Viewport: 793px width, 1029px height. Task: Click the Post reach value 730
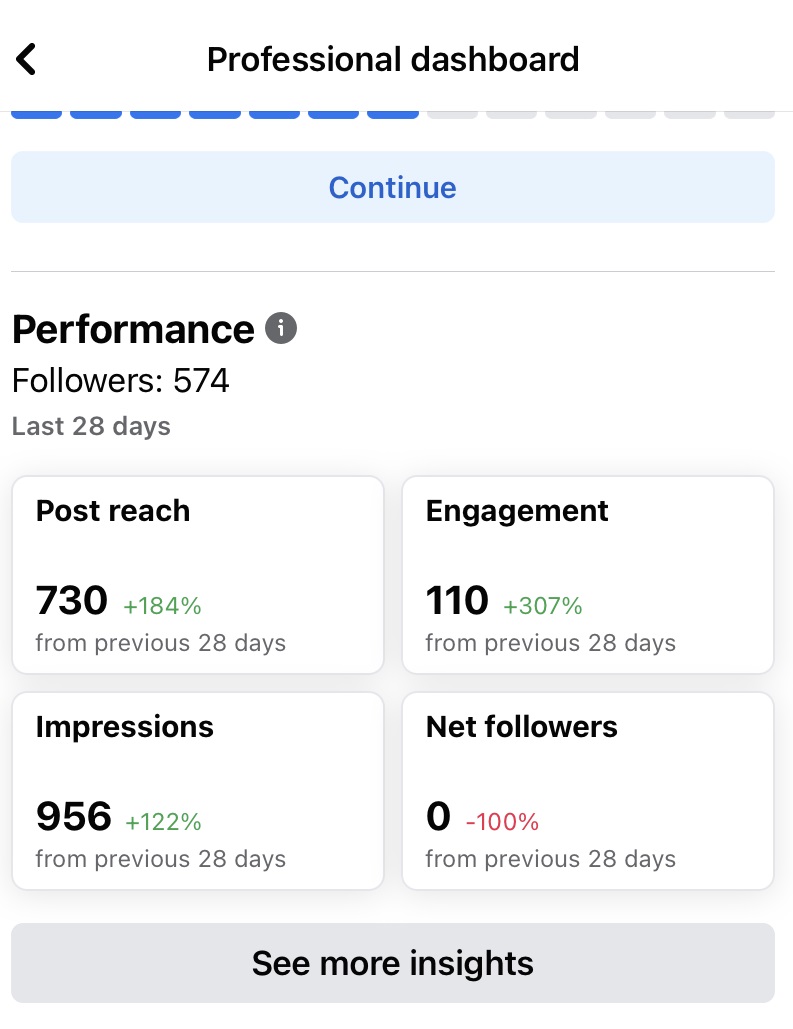click(x=72, y=601)
